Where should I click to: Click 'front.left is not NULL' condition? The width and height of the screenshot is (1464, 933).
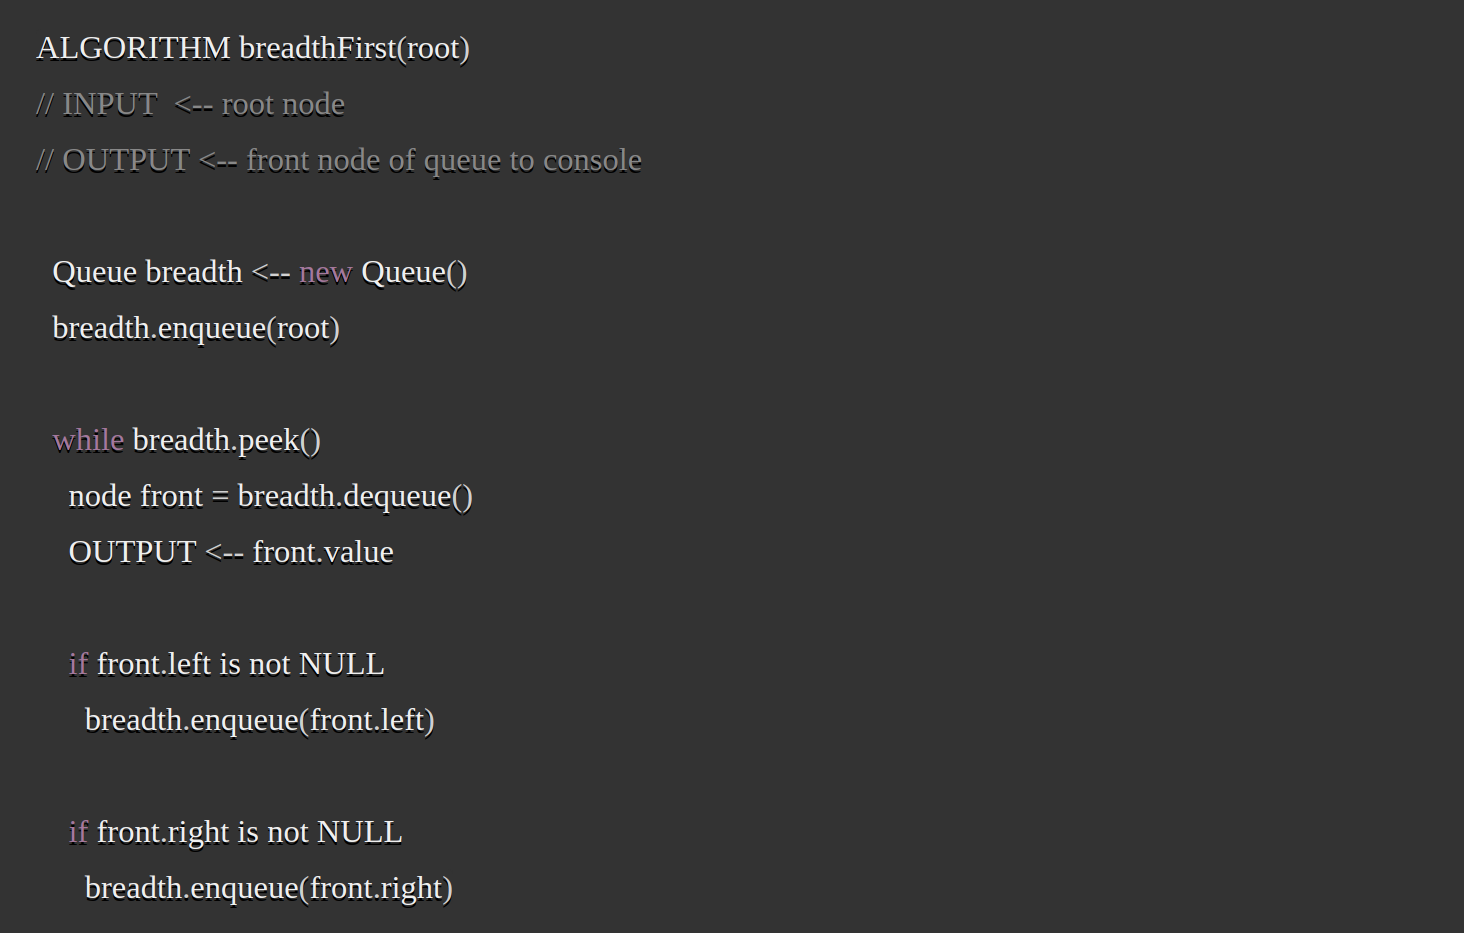click(241, 664)
